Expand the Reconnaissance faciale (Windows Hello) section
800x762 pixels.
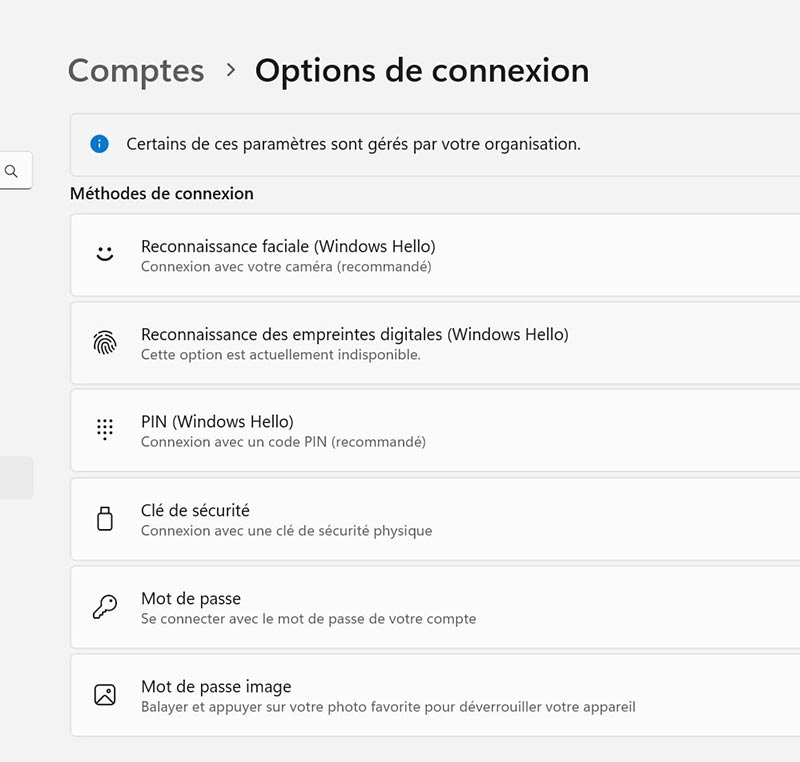(430, 254)
